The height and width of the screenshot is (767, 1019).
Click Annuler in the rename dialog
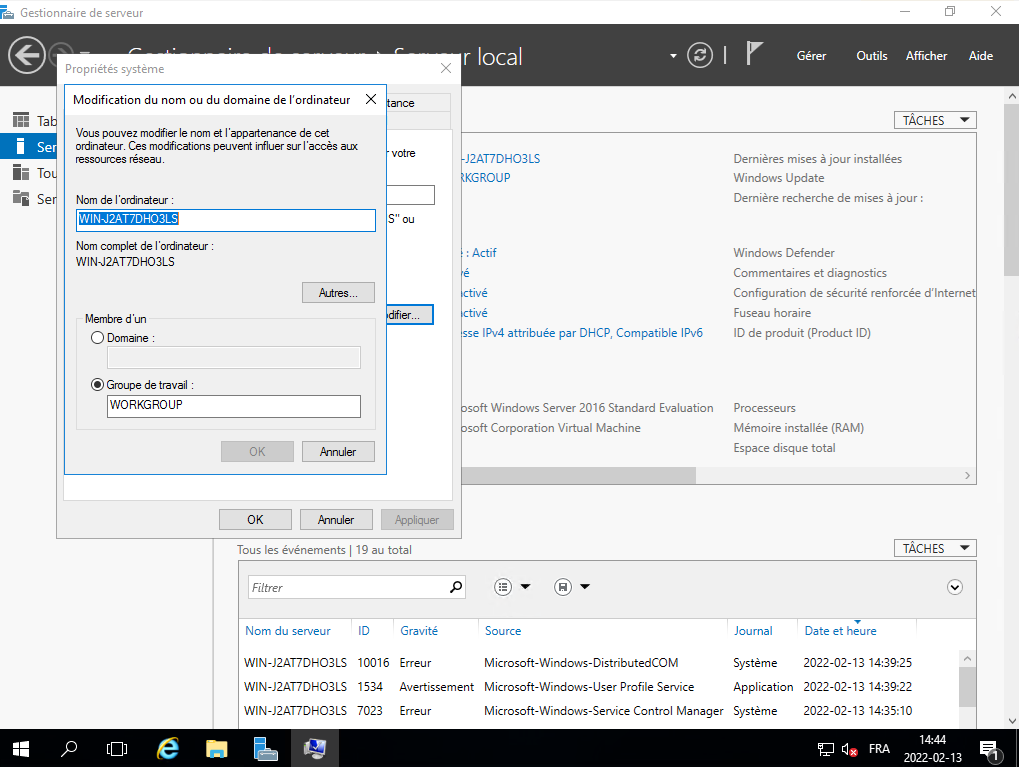coord(338,451)
